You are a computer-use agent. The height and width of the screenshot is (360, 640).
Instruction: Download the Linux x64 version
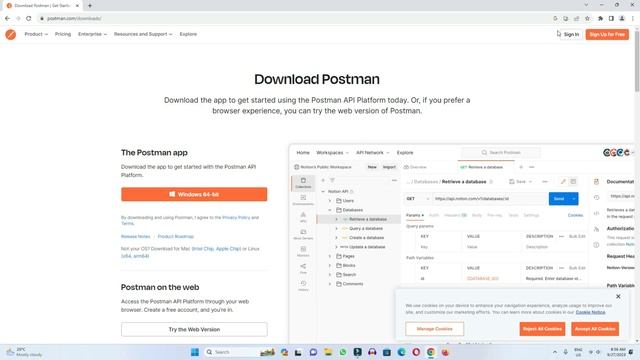click(126, 256)
